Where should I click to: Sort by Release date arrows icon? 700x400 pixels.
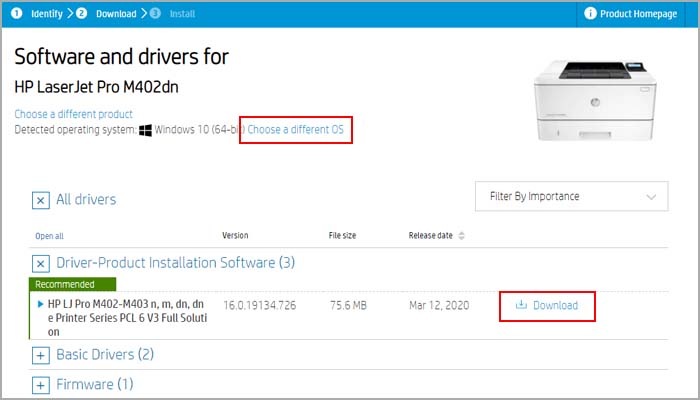point(462,236)
